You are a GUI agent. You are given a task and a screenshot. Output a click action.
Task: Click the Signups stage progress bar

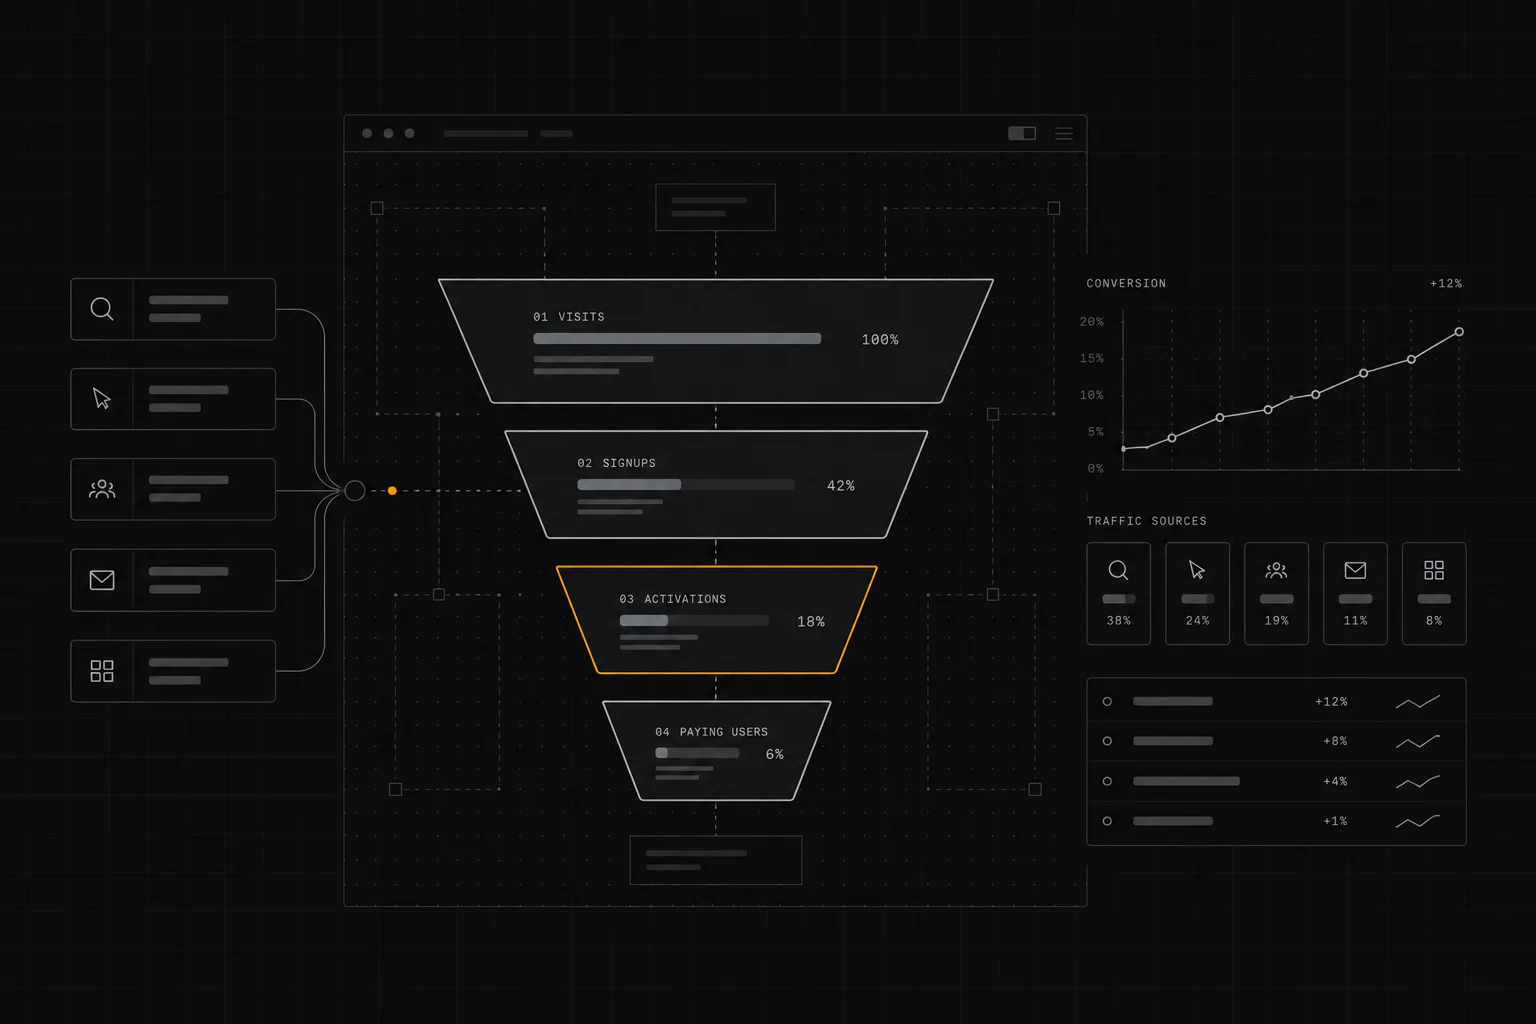coord(686,485)
